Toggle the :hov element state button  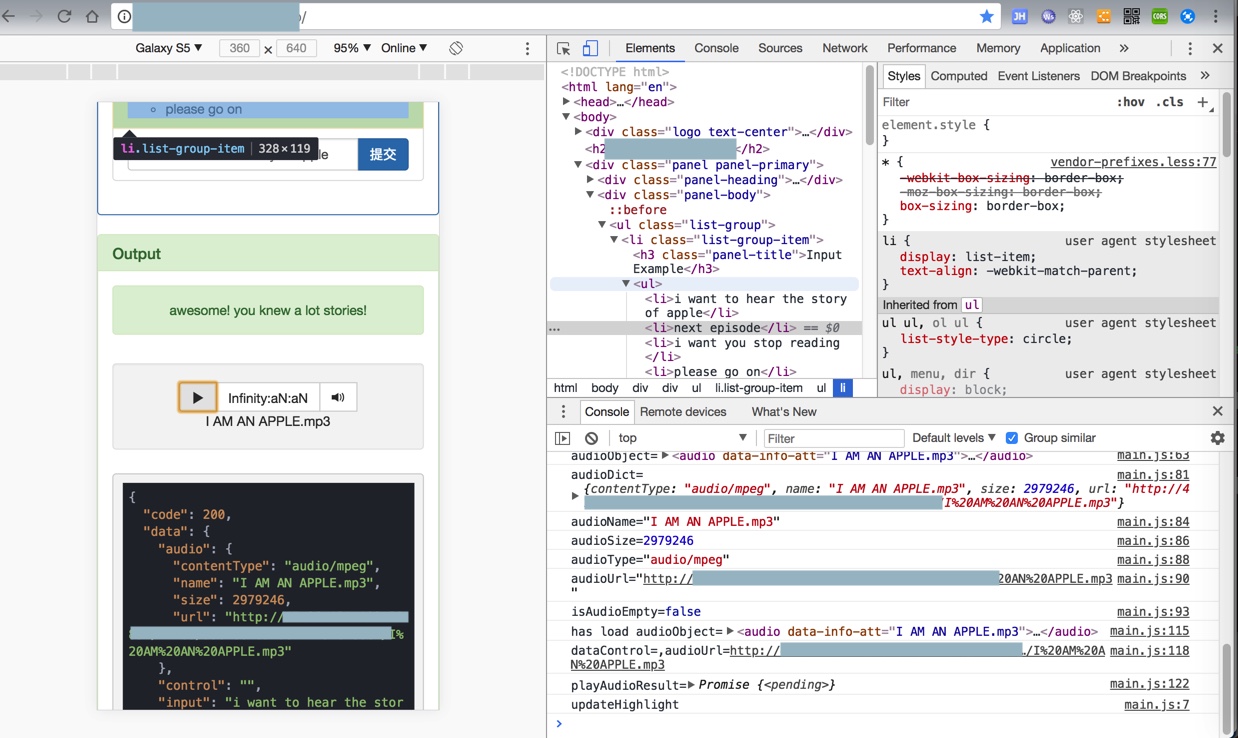click(1130, 102)
